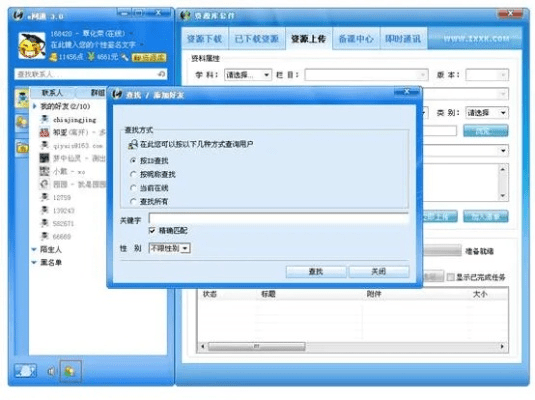Viewport: 535px width, 400px height.
Task: Click avatar icon of qiyuiu@163.com contact
Action: pos(44,145)
